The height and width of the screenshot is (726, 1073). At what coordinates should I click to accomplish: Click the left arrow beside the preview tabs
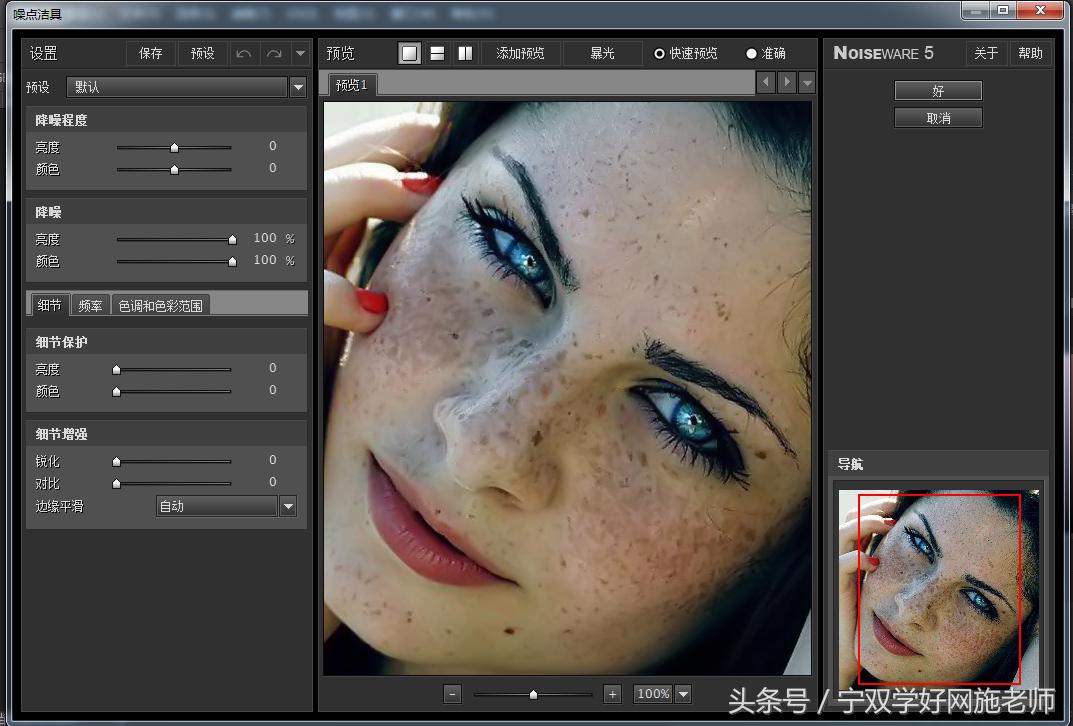766,85
